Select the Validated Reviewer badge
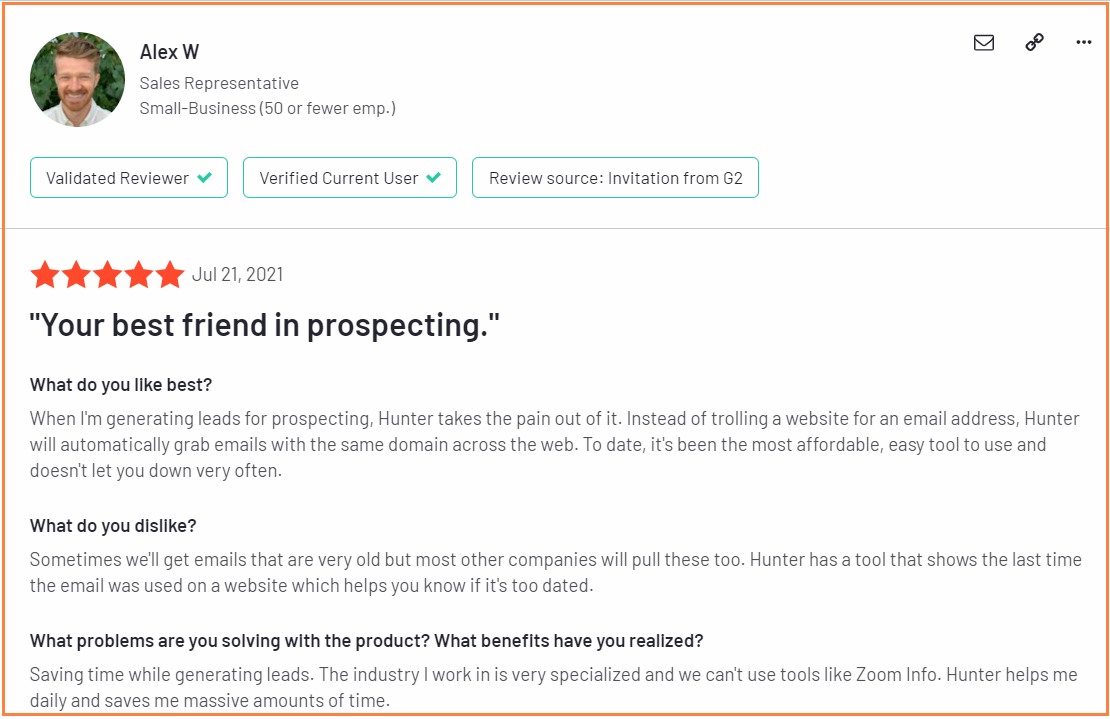This screenshot has width=1110, height=719. (129, 178)
